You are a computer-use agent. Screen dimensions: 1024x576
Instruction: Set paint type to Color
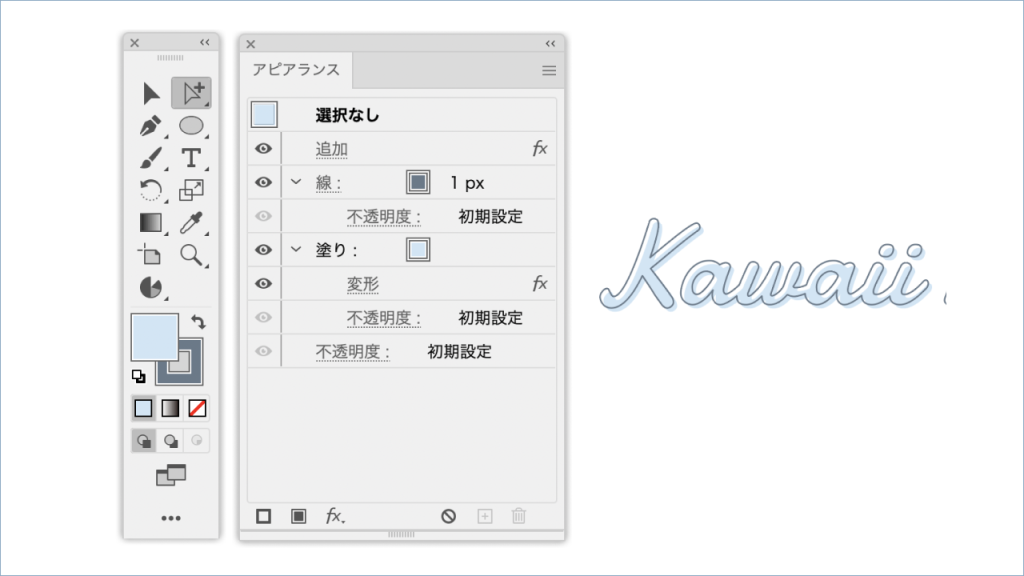[x=143, y=408]
